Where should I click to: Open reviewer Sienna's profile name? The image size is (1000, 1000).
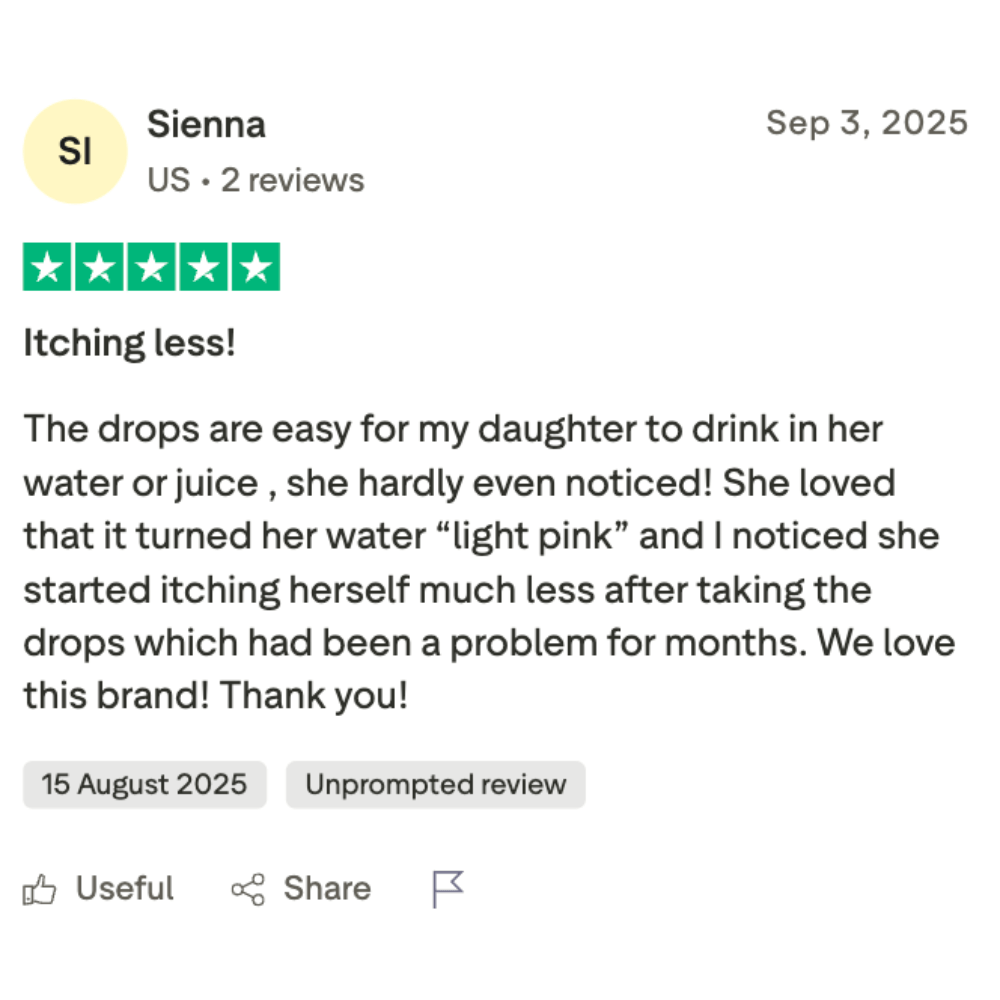pyautogui.click(x=206, y=125)
